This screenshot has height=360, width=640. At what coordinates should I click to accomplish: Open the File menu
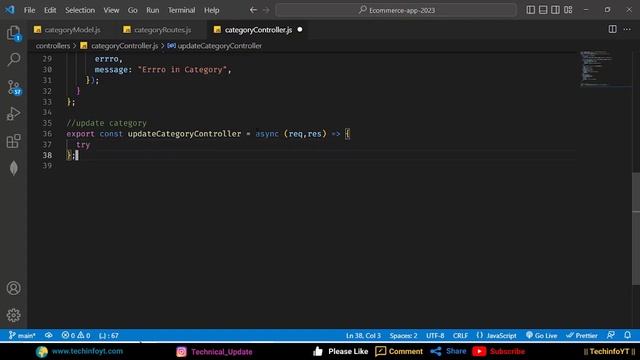point(29,10)
